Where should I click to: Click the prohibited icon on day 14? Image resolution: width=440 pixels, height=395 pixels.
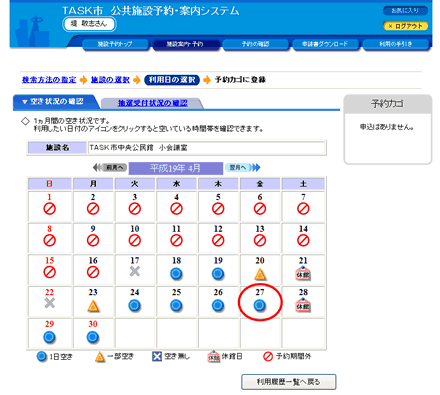coord(303,241)
